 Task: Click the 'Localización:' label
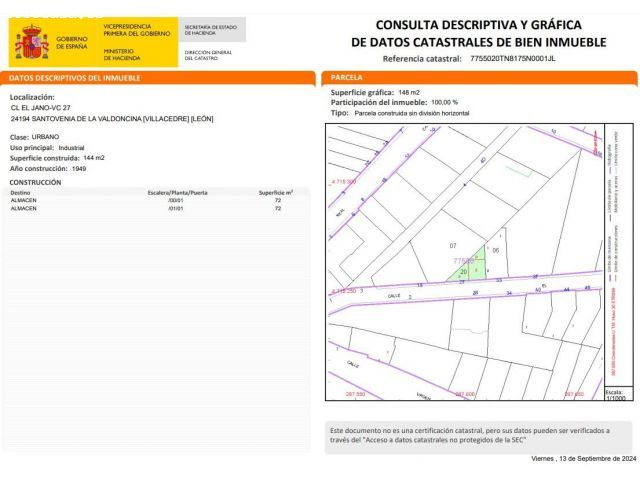pyautogui.click(x=32, y=97)
